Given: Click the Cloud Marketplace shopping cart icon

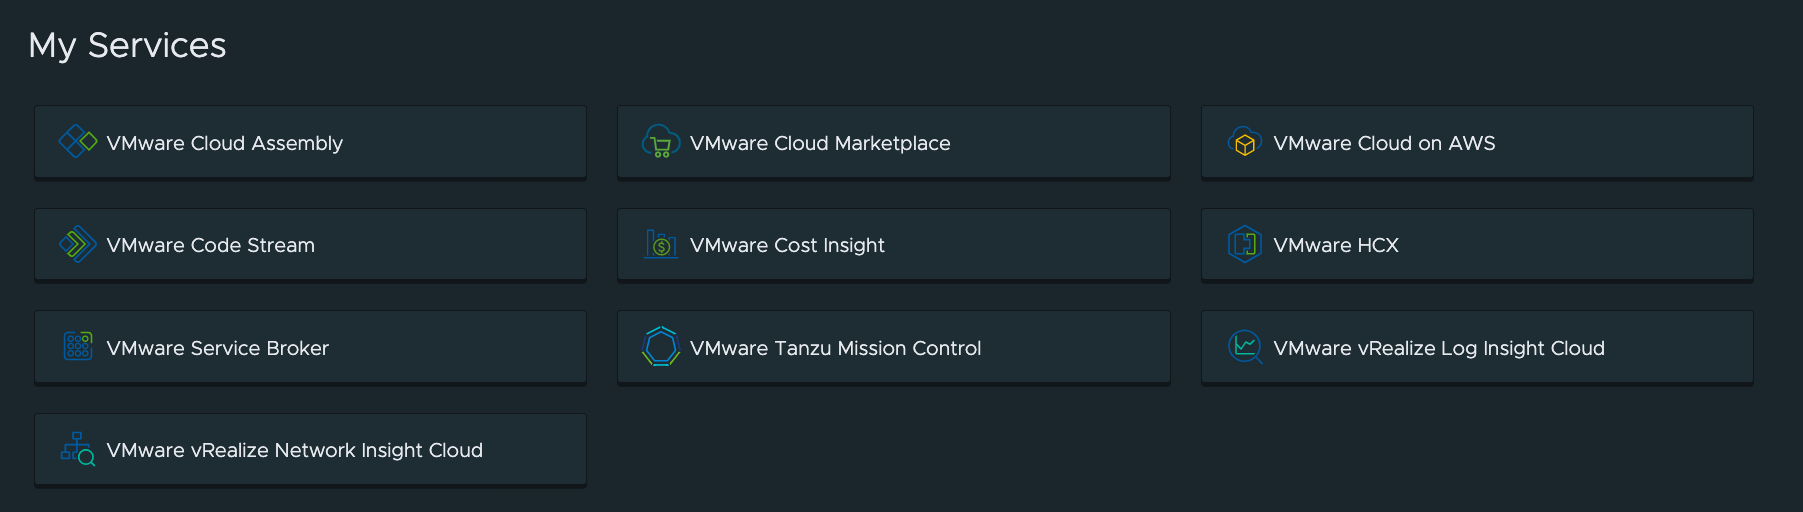Looking at the screenshot, I should pyautogui.click(x=661, y=142).
